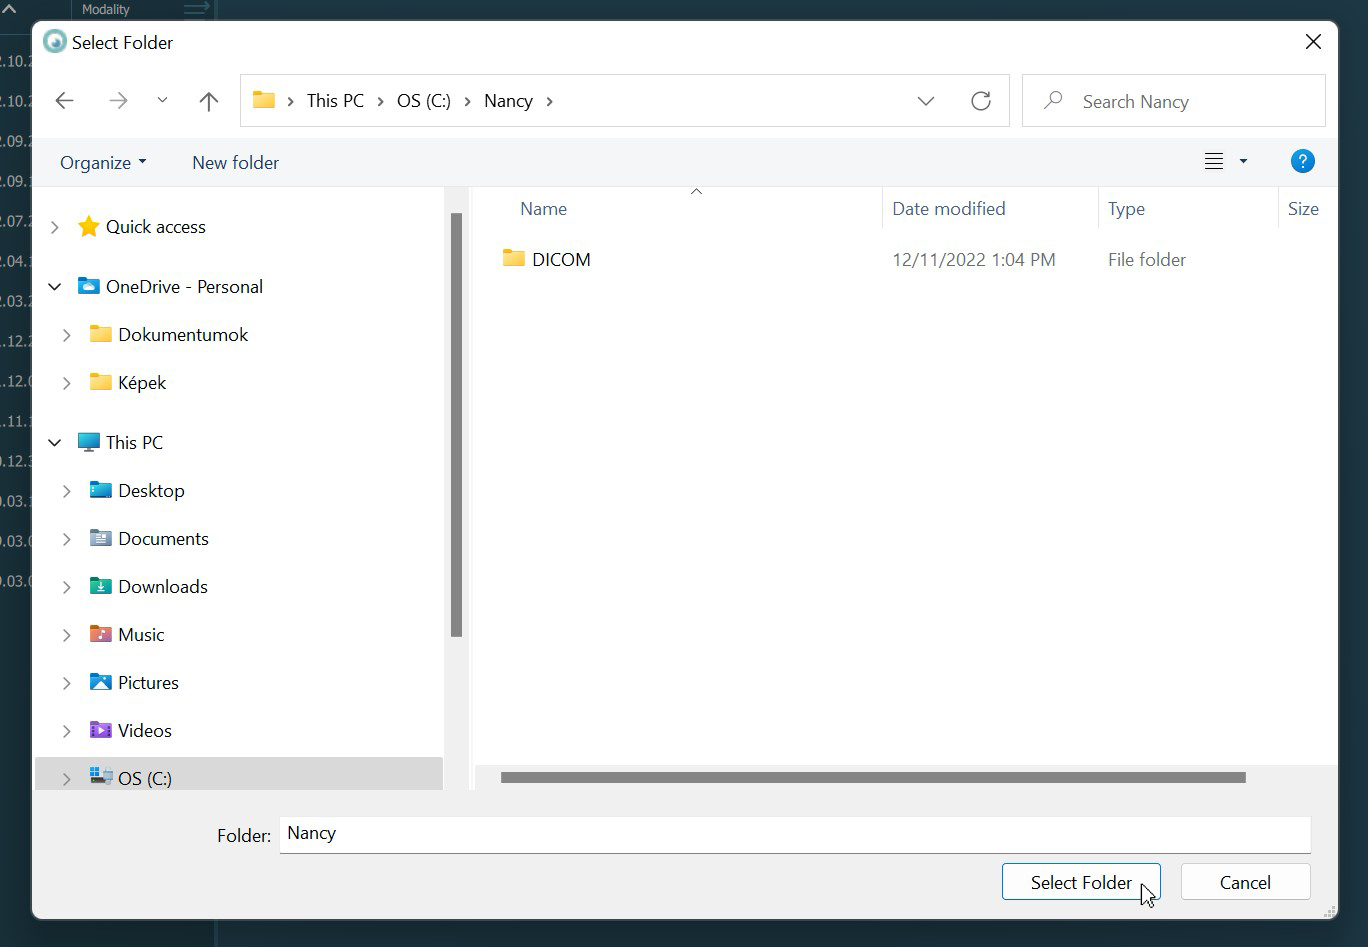The height and width of the screenshot is (947, 1368).
Task: Click the horizontal scrollbar in file list
Action: click(872, 778)
